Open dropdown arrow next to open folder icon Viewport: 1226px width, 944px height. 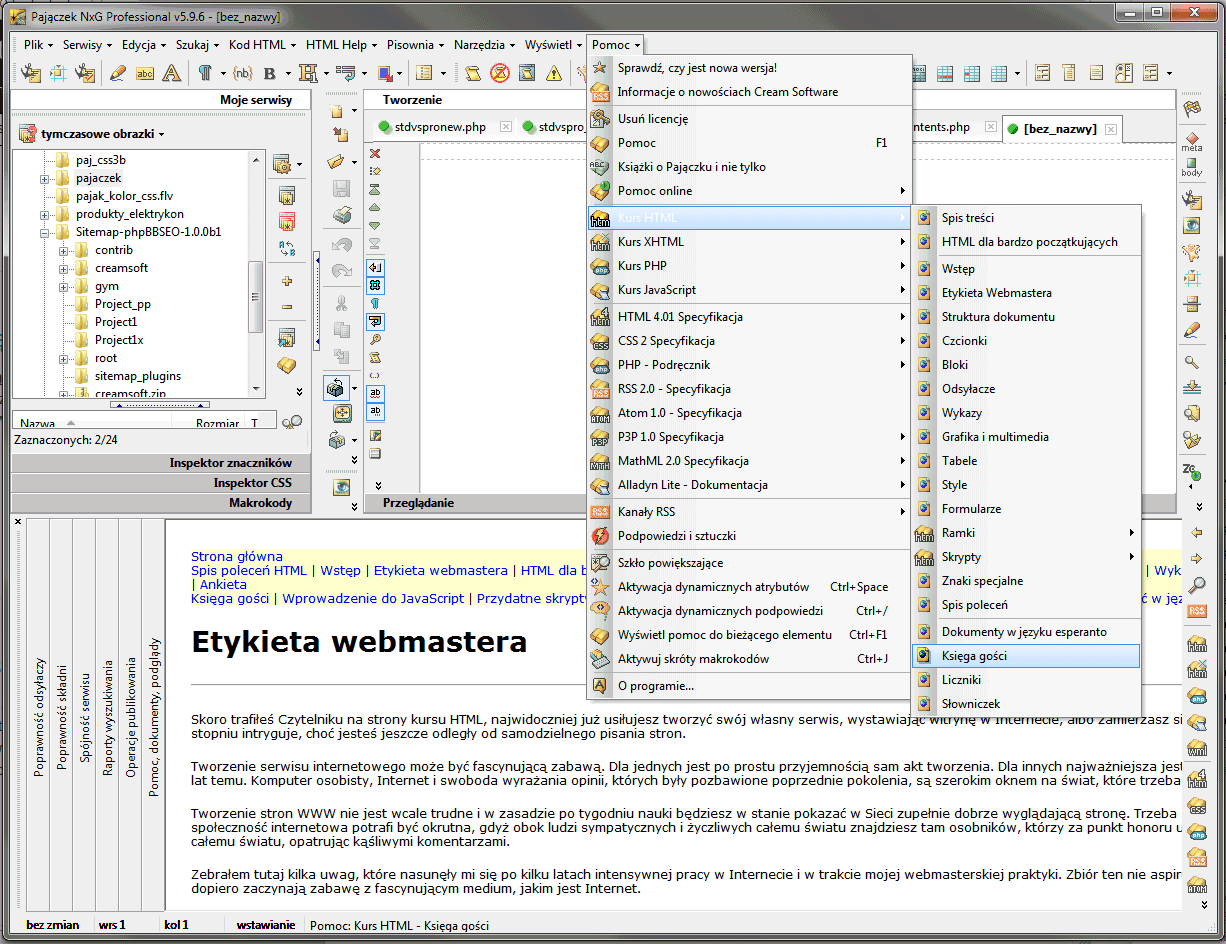tap(354, 162)
